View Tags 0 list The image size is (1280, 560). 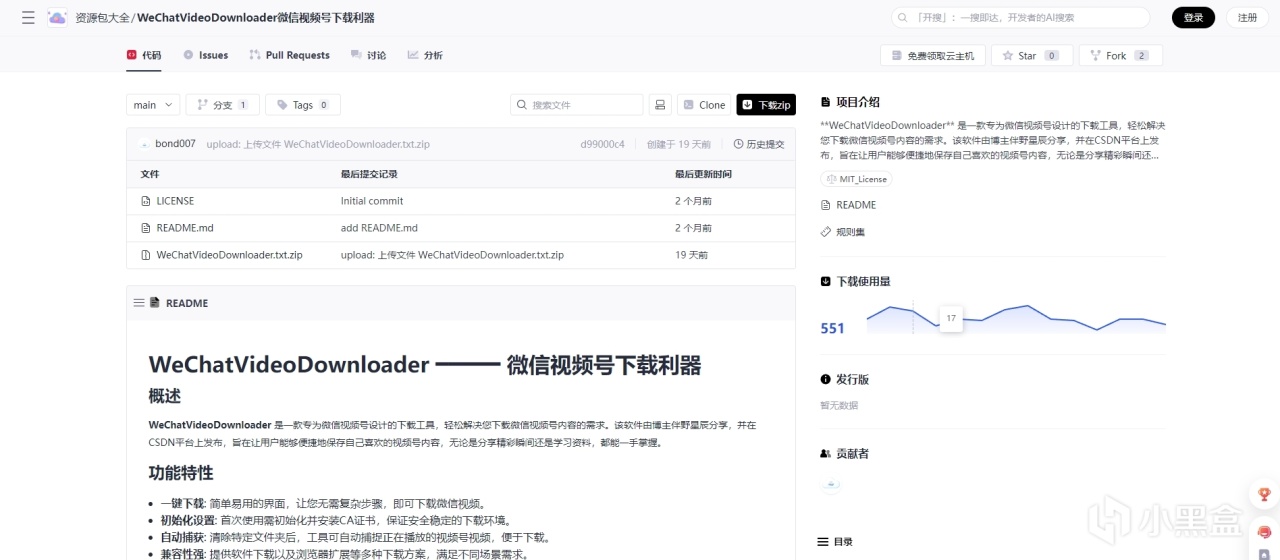pos(303,105)
